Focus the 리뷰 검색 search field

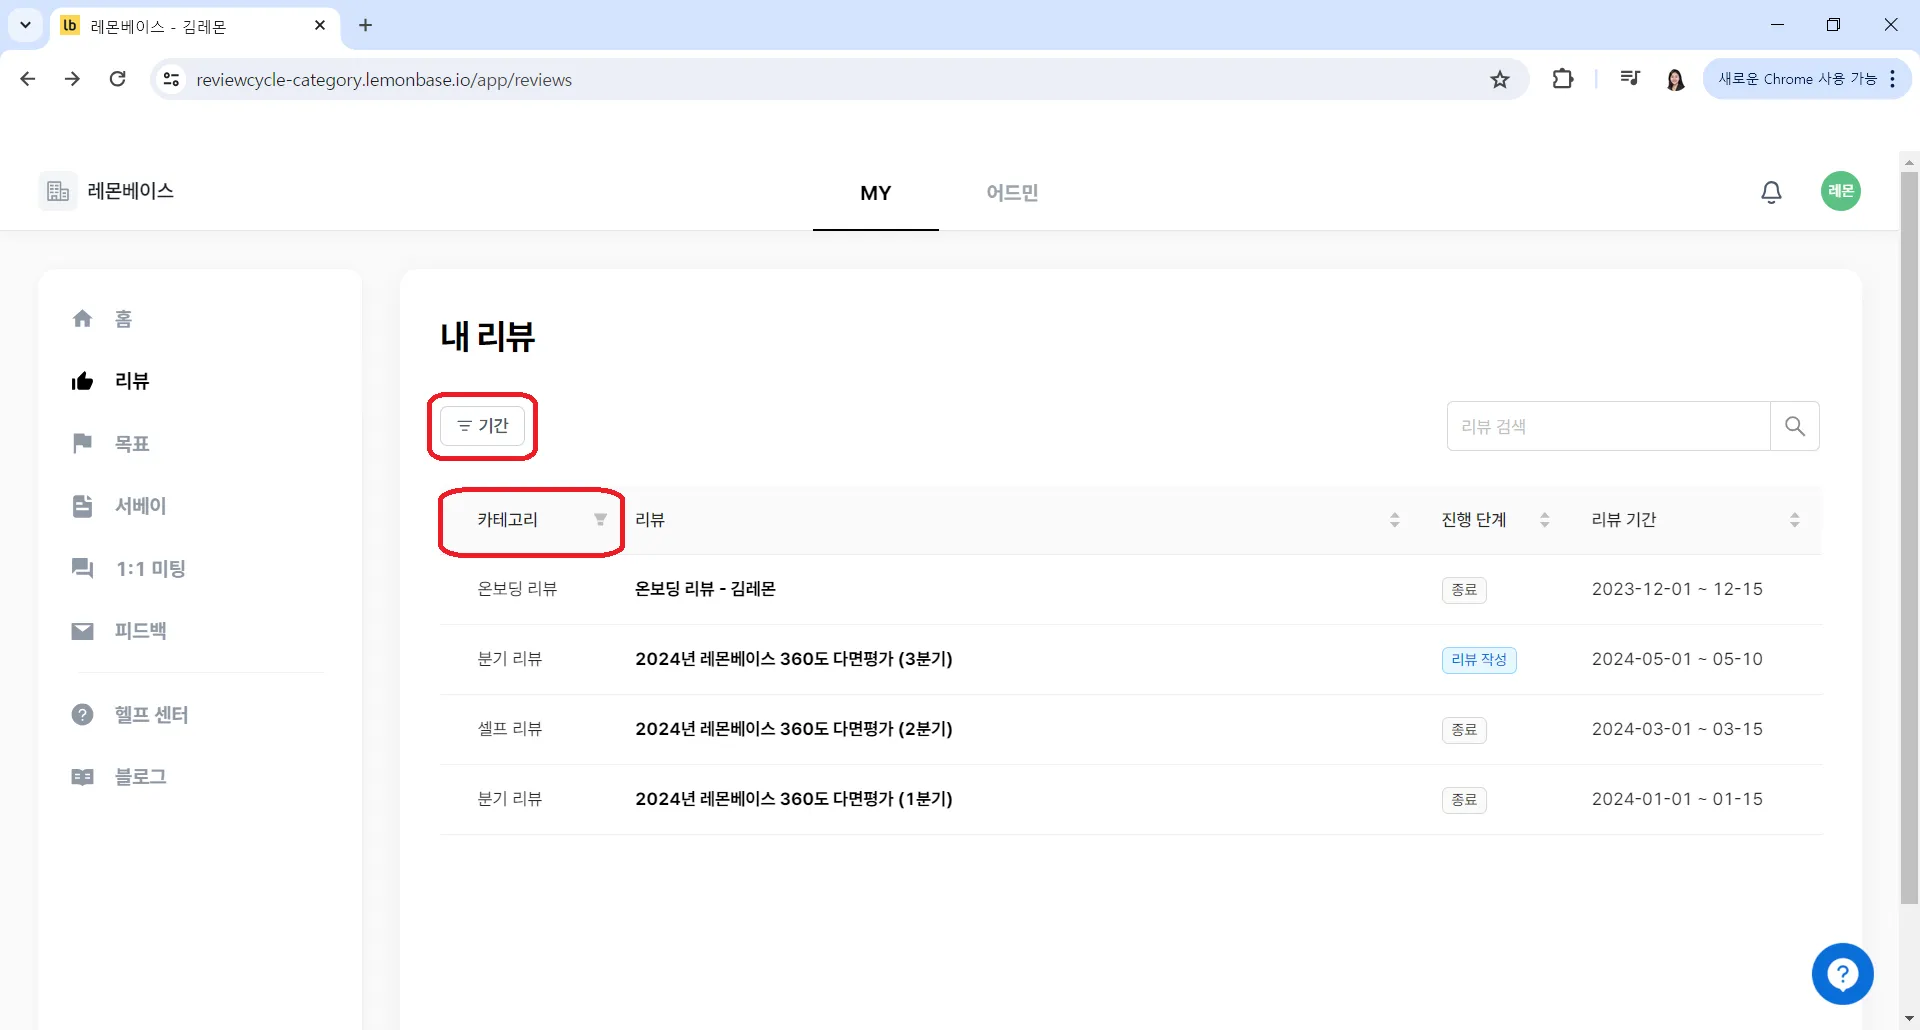pyautogui.click(x=1608, y=426)
